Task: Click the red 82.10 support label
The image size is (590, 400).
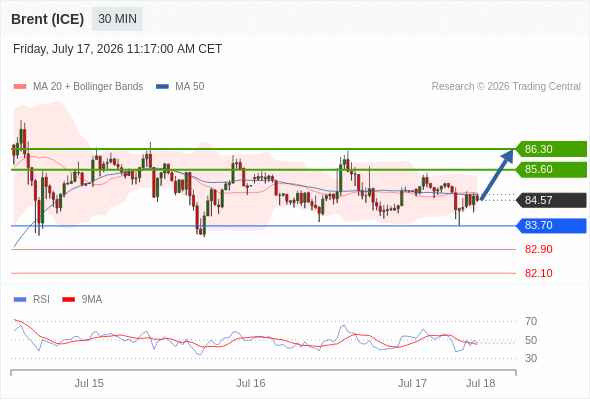Action: tap(538, 273)
